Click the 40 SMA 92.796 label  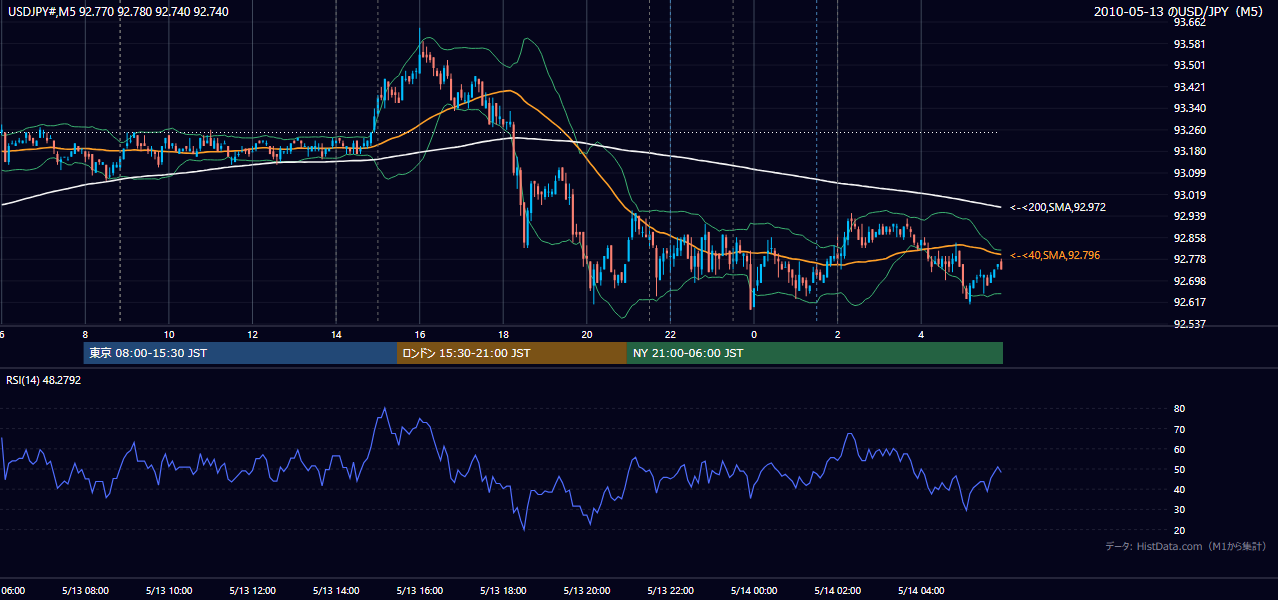(x=1055, y=255)
